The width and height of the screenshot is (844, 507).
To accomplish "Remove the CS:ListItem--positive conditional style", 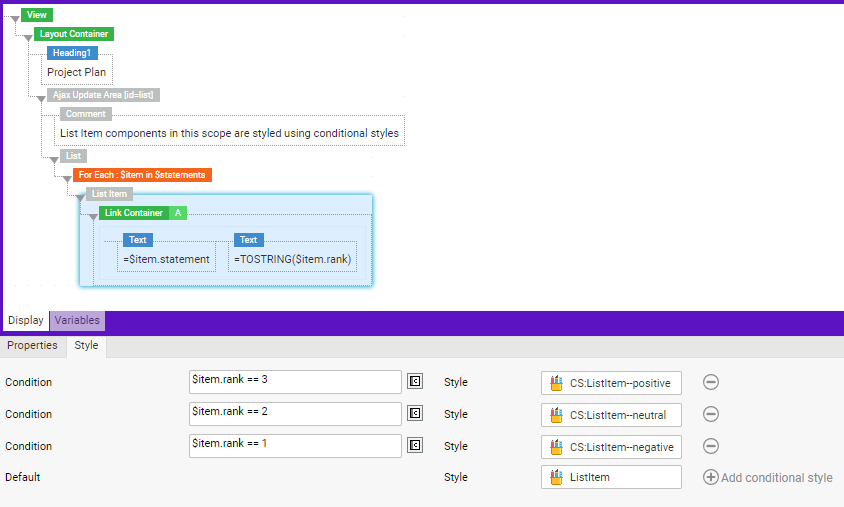I will click(711, 382).
